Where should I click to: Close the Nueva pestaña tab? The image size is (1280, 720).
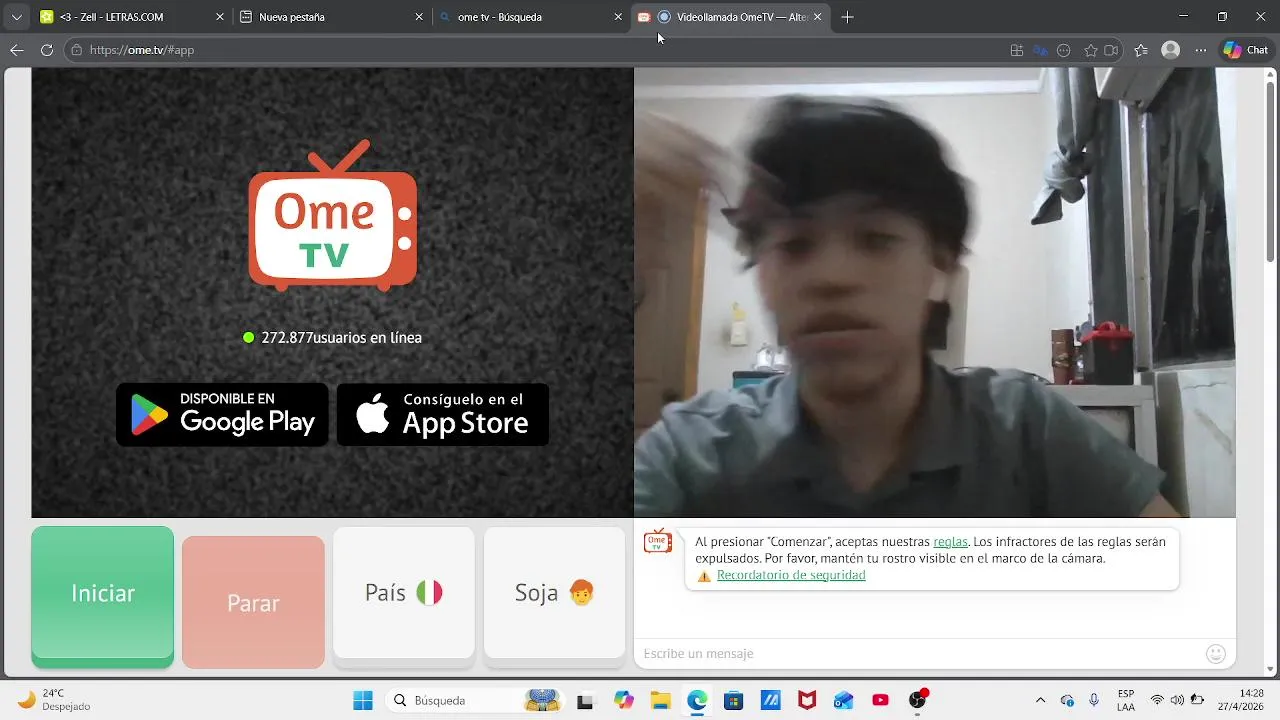coord(419,17)
